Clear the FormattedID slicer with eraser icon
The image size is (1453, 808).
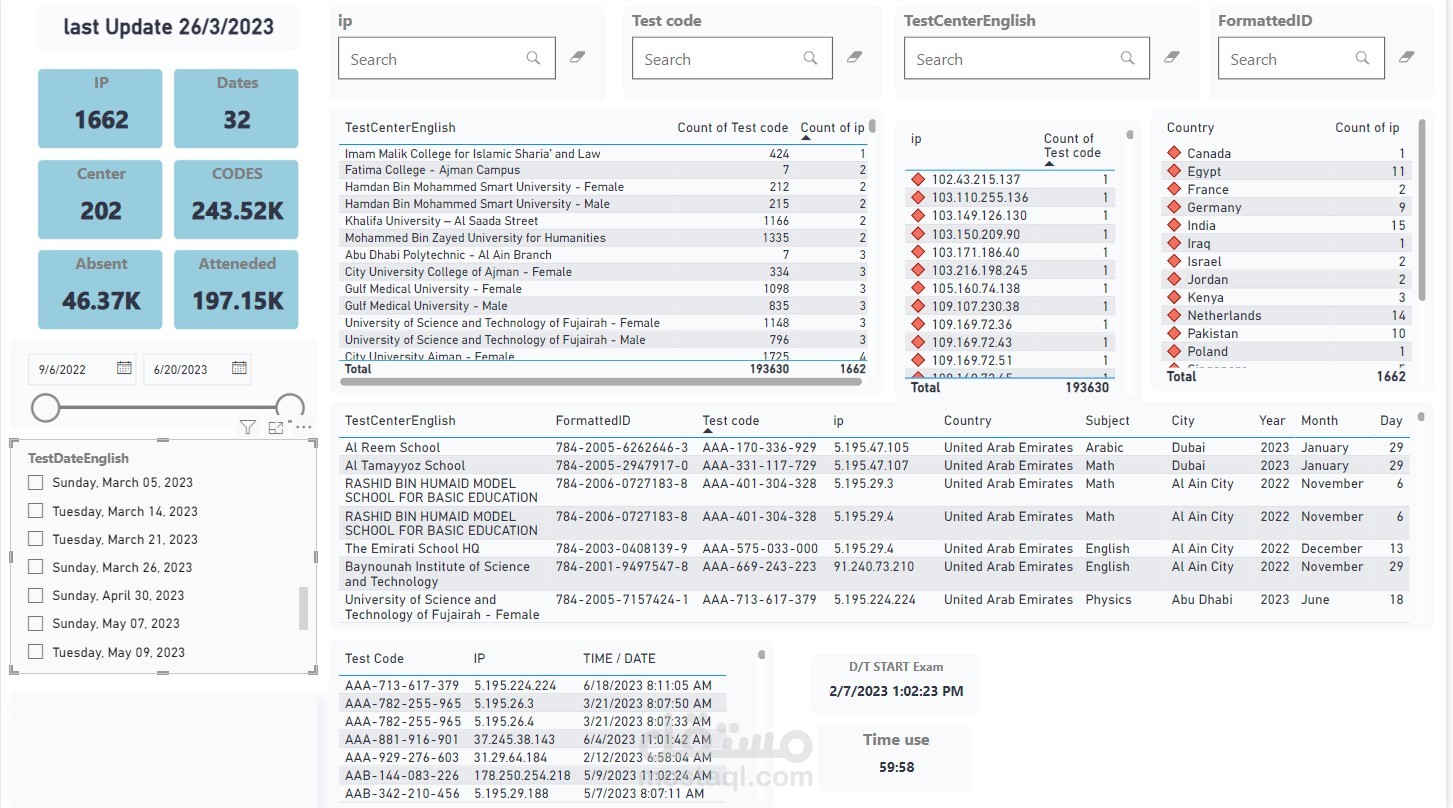[x=1407, y=58]
